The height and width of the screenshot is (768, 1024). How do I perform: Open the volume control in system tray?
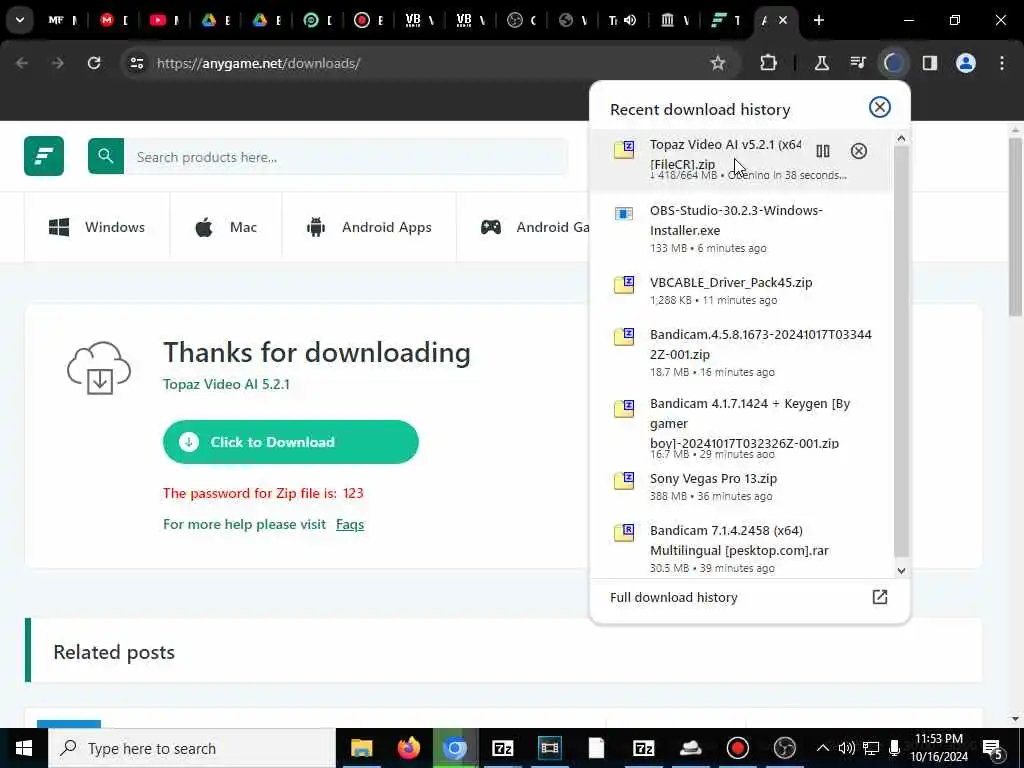pyautogui.click(x=846, y=748)
